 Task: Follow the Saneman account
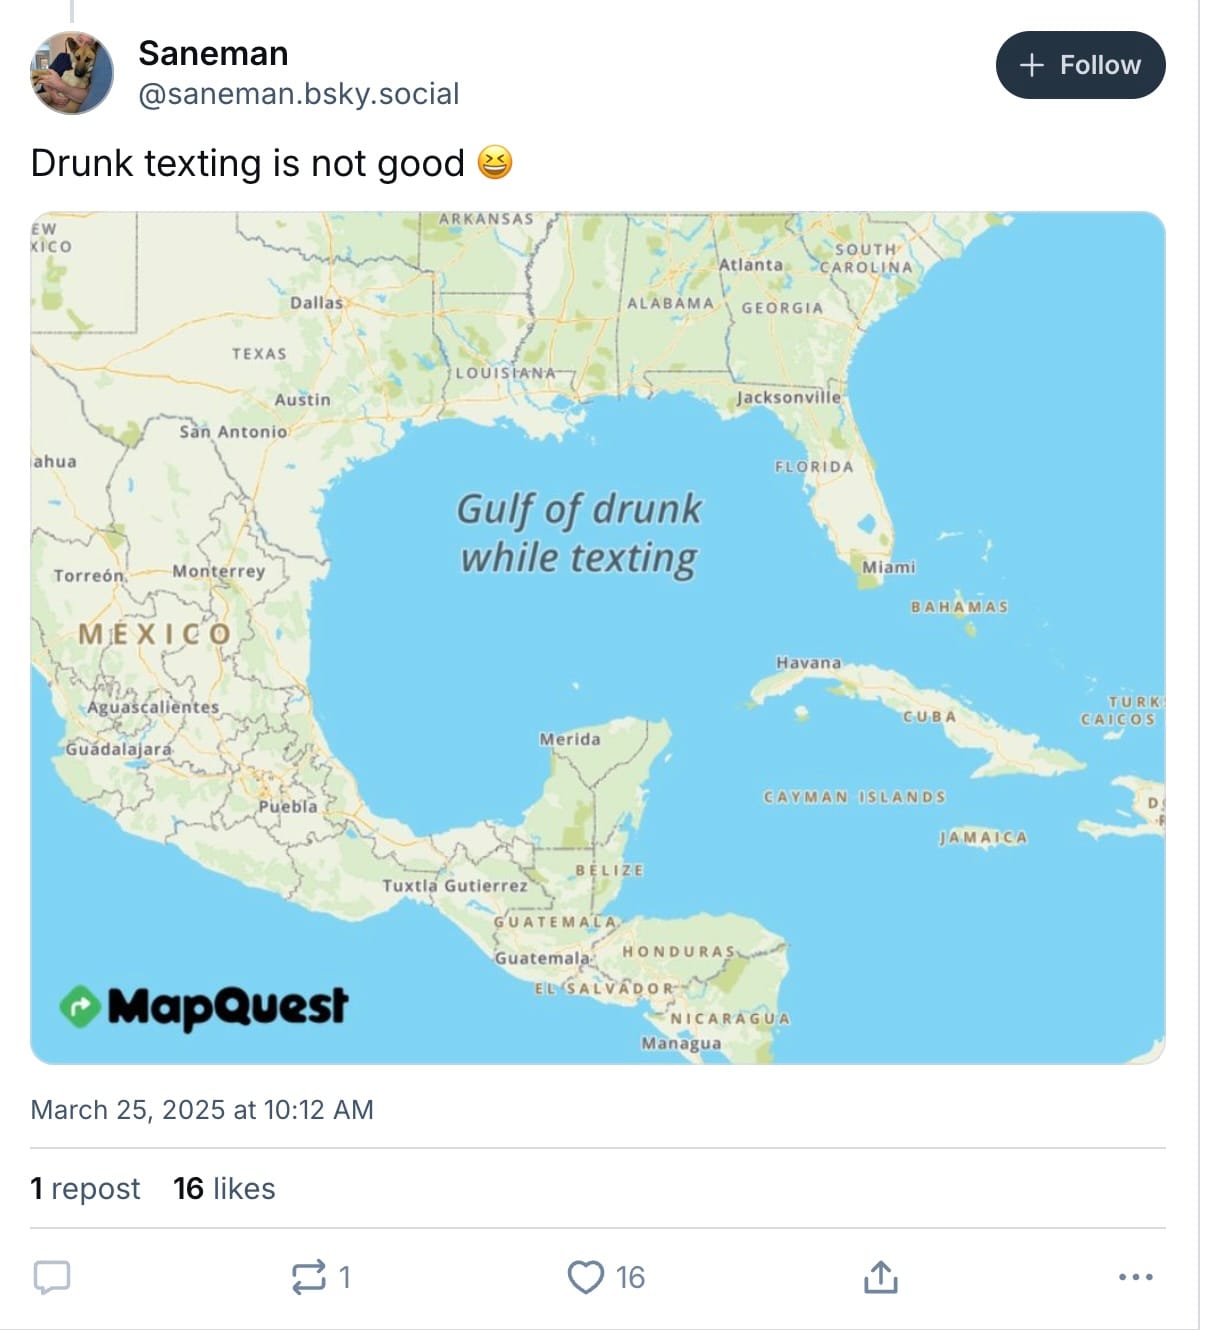(x=1080, y=65)
